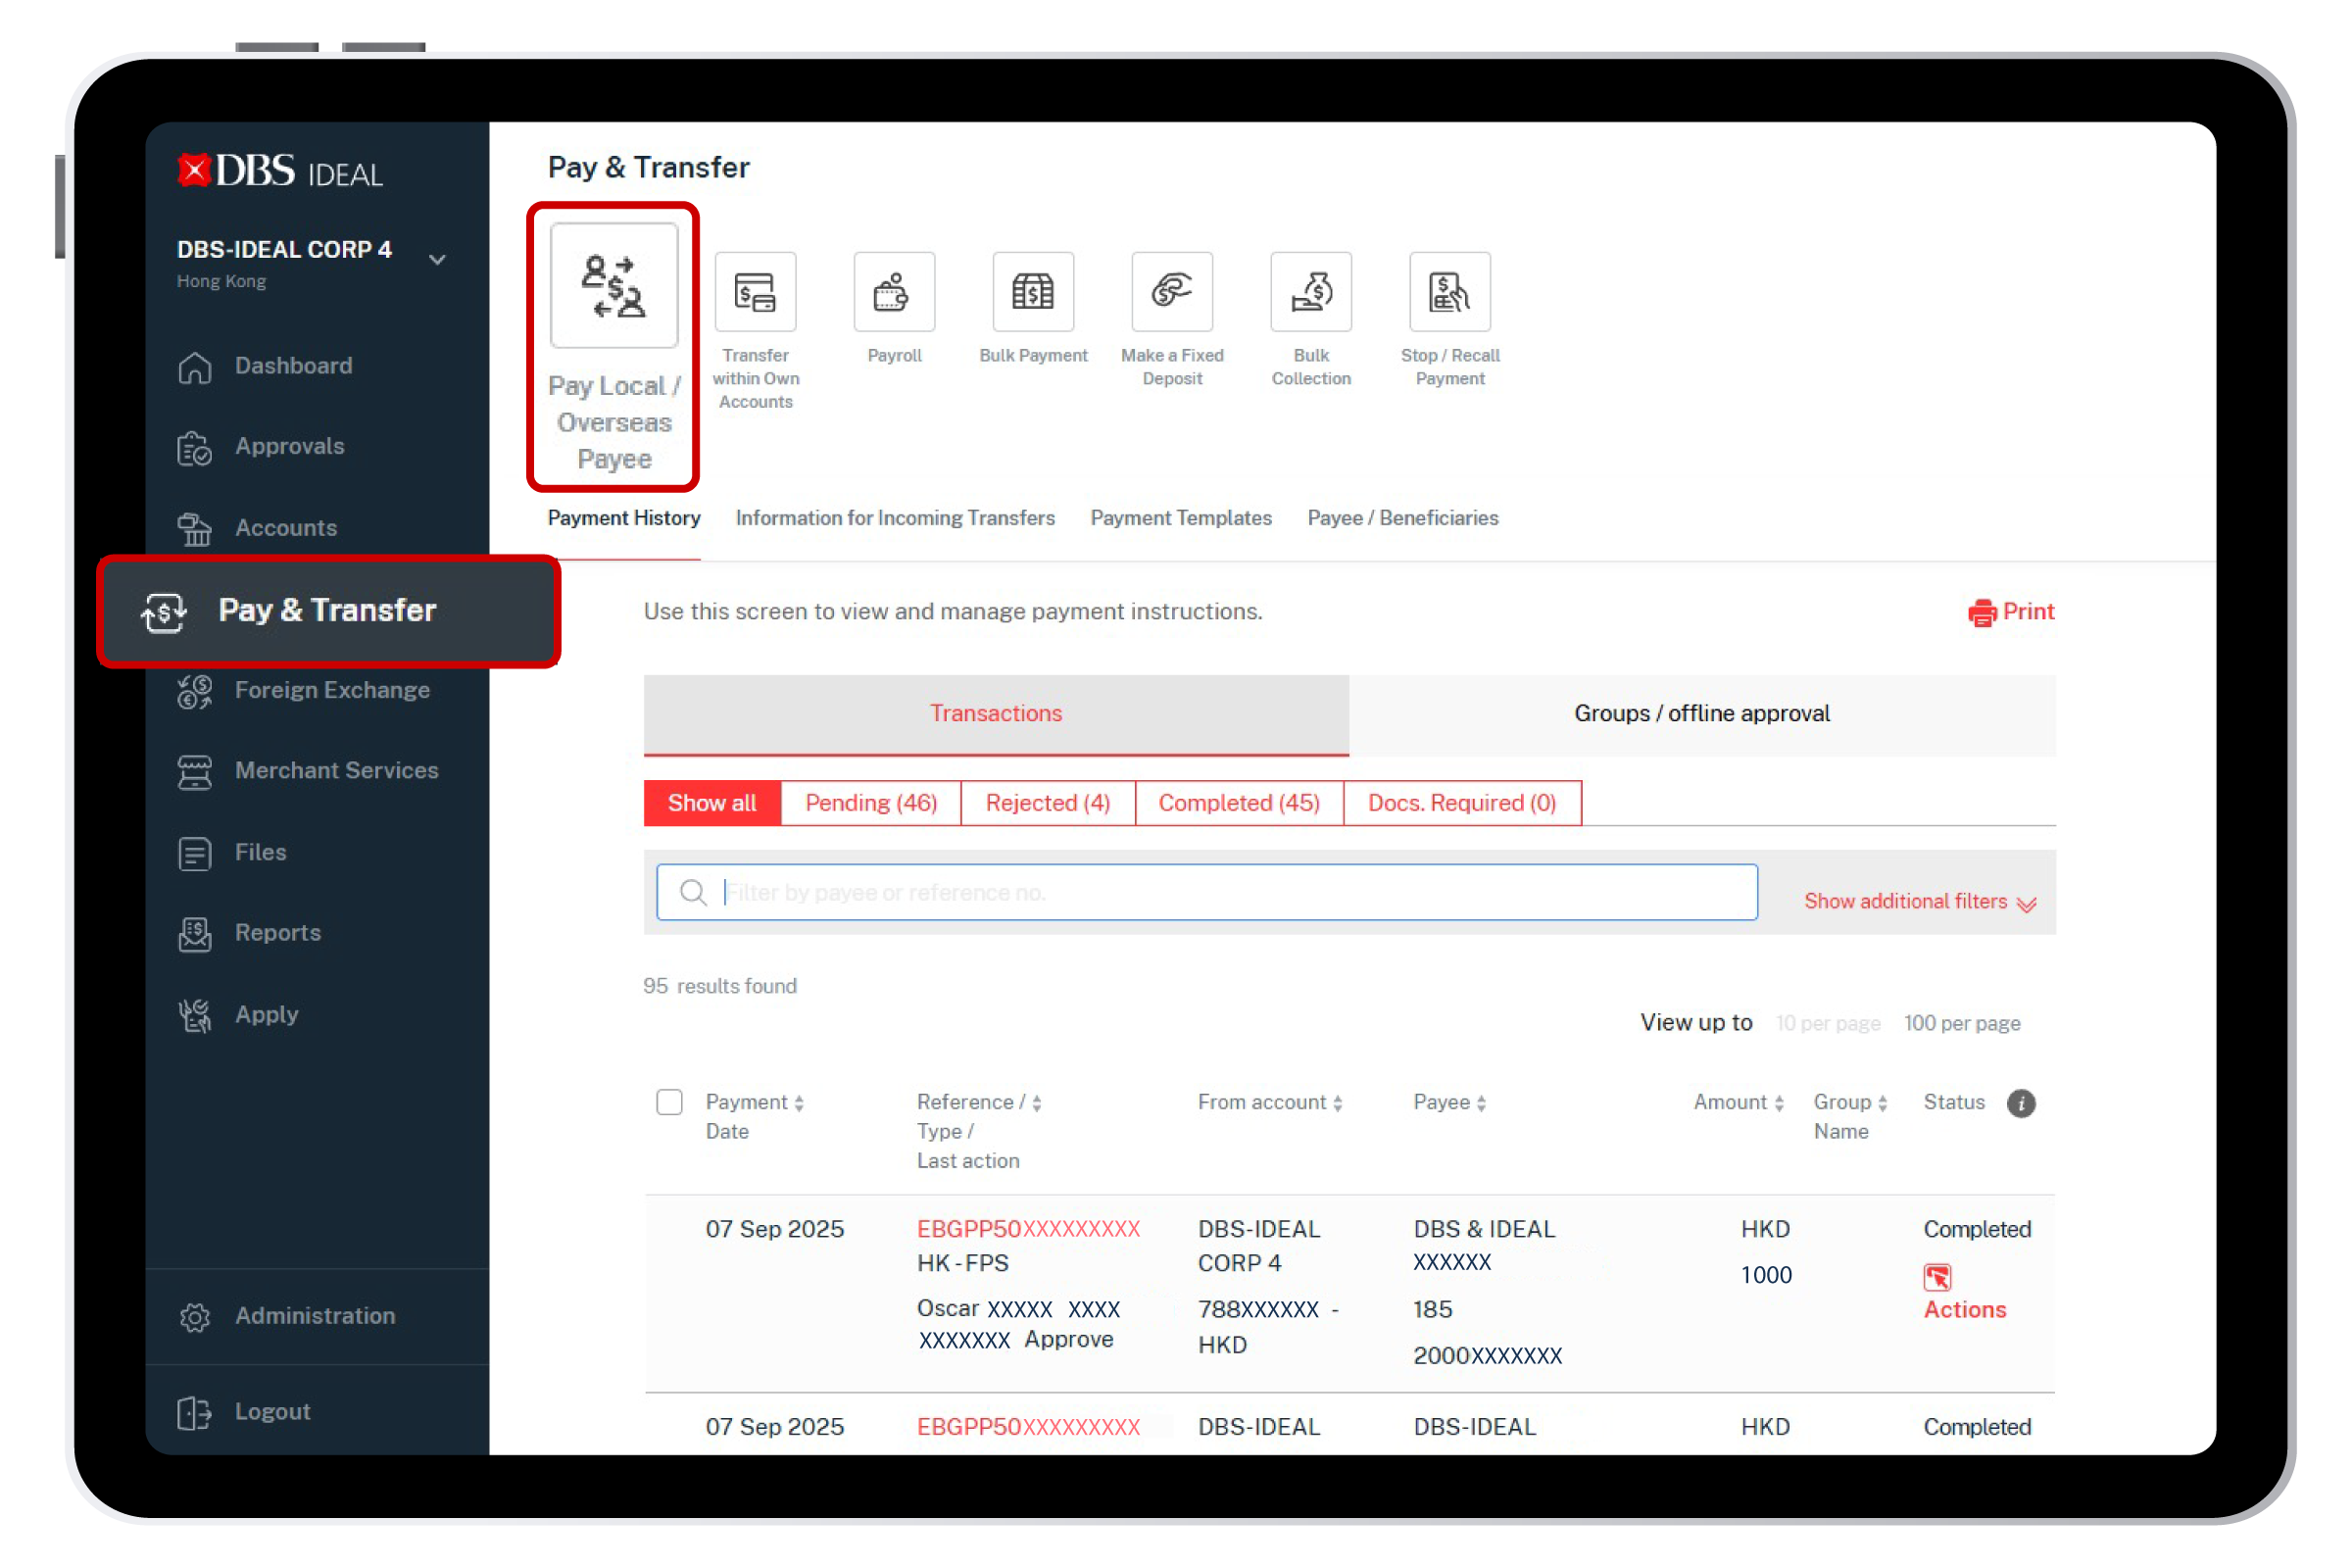The height and width of the screenshot is (1568, 2352).
Task: Click Transfer within Own Accounts icon
Action: [755, 292]
